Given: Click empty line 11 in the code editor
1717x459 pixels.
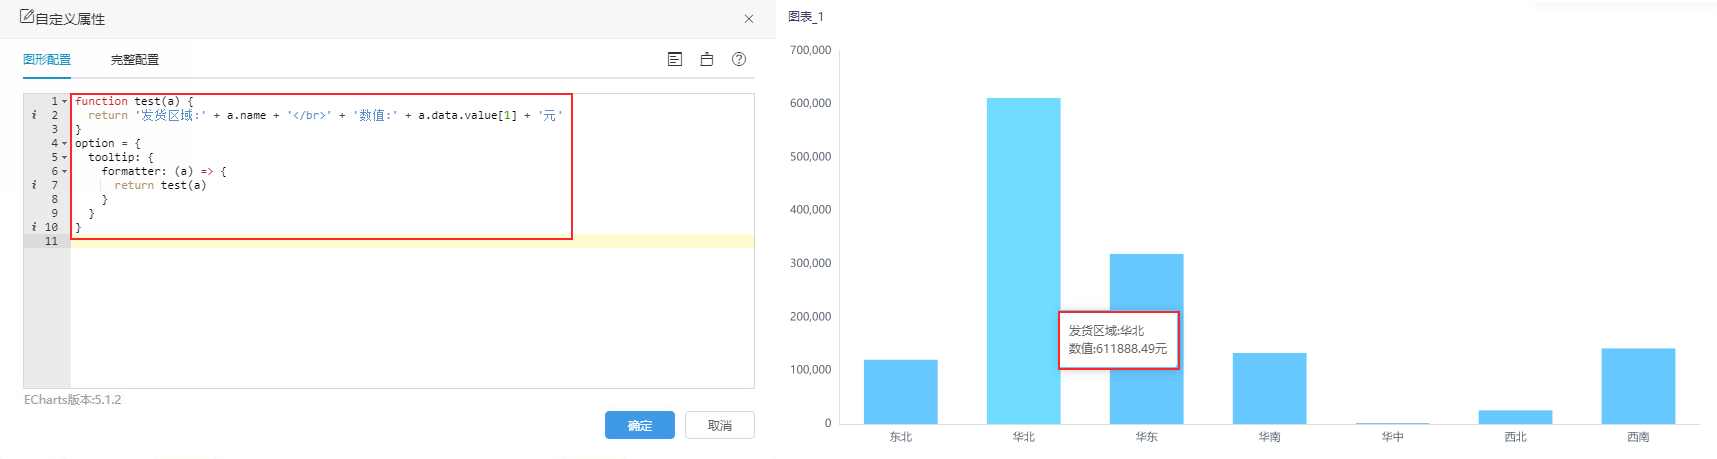Looking at the screenshot, I should (412, 241).
